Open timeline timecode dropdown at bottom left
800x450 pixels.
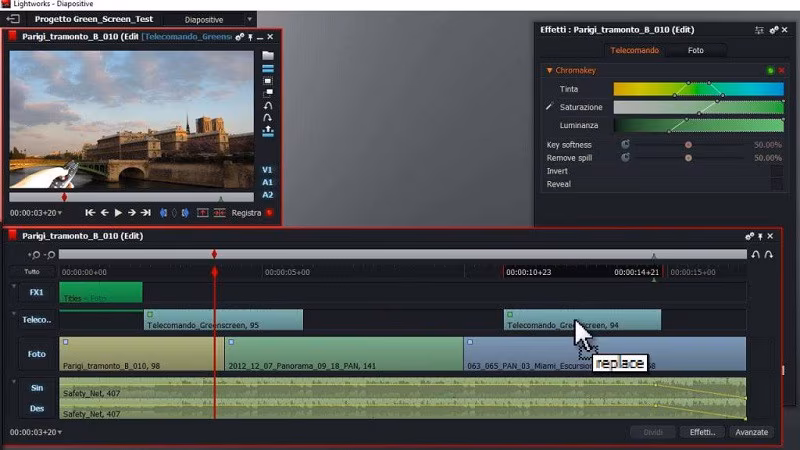coord(60,432)
